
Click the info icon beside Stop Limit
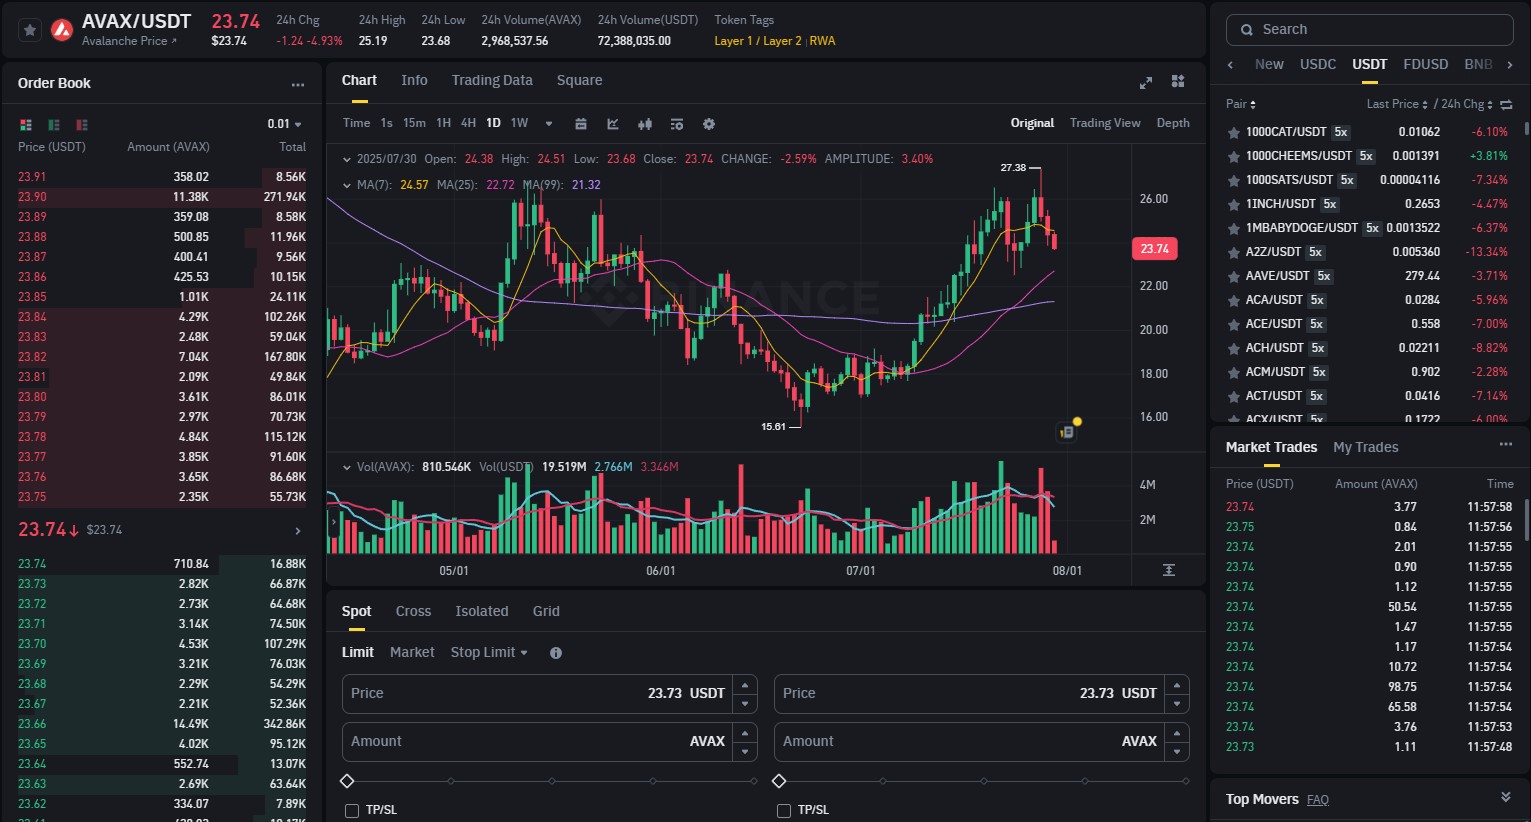pos(556,653)
